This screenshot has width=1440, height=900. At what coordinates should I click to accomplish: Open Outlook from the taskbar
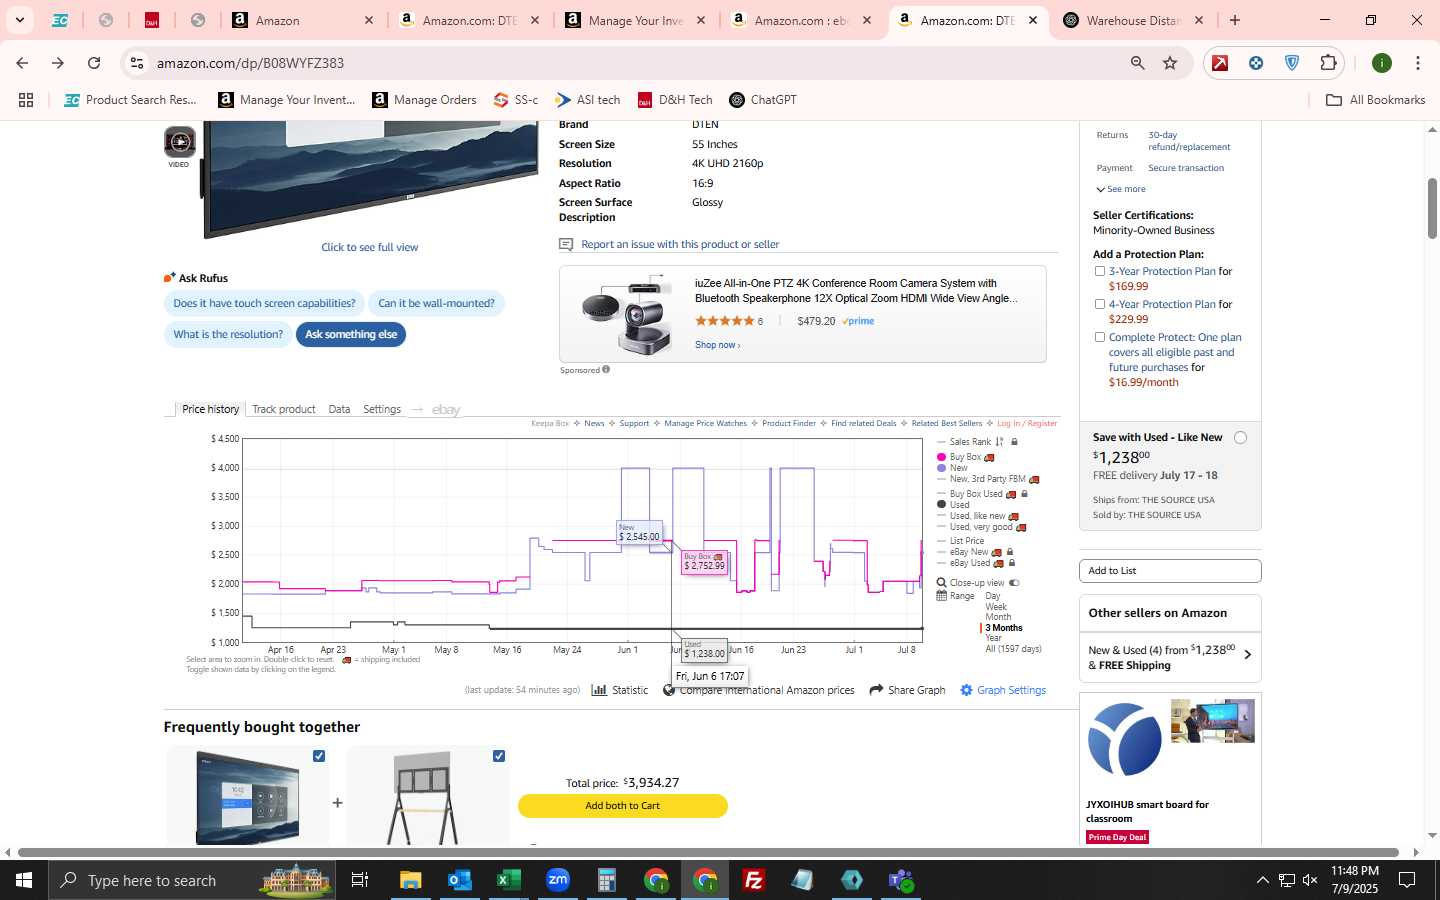[x=459, y=880]
